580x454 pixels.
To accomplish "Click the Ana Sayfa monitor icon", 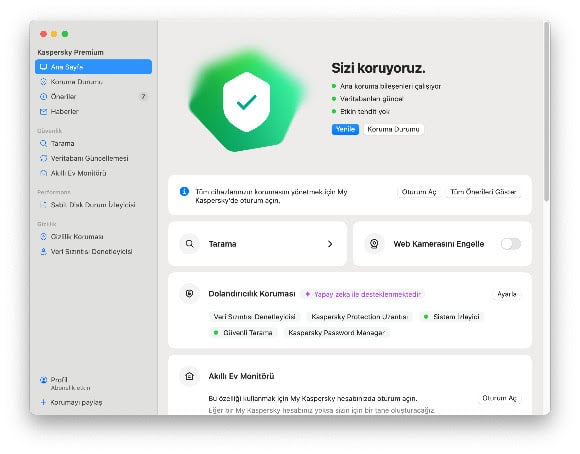I will click(x=43, y=67).
